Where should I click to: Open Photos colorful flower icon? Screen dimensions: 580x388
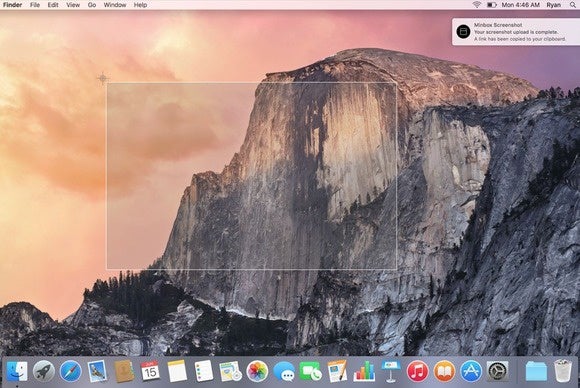pos(257,371)
